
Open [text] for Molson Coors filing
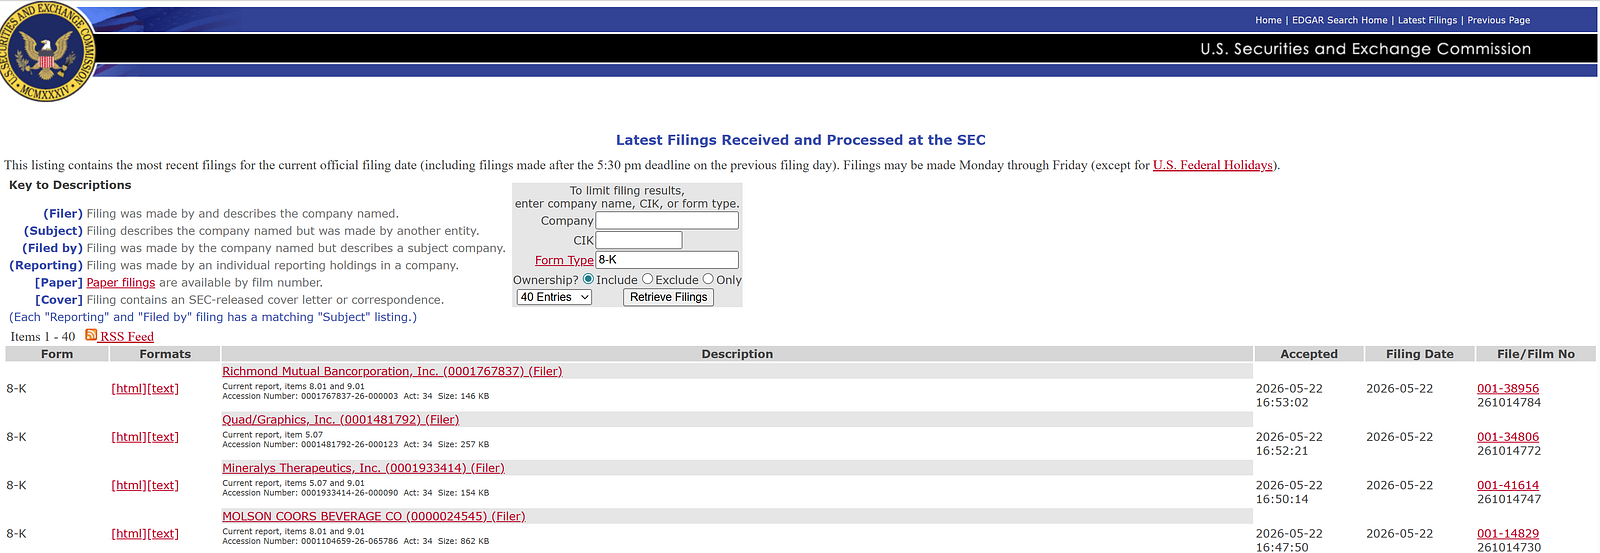click(163, 534)
